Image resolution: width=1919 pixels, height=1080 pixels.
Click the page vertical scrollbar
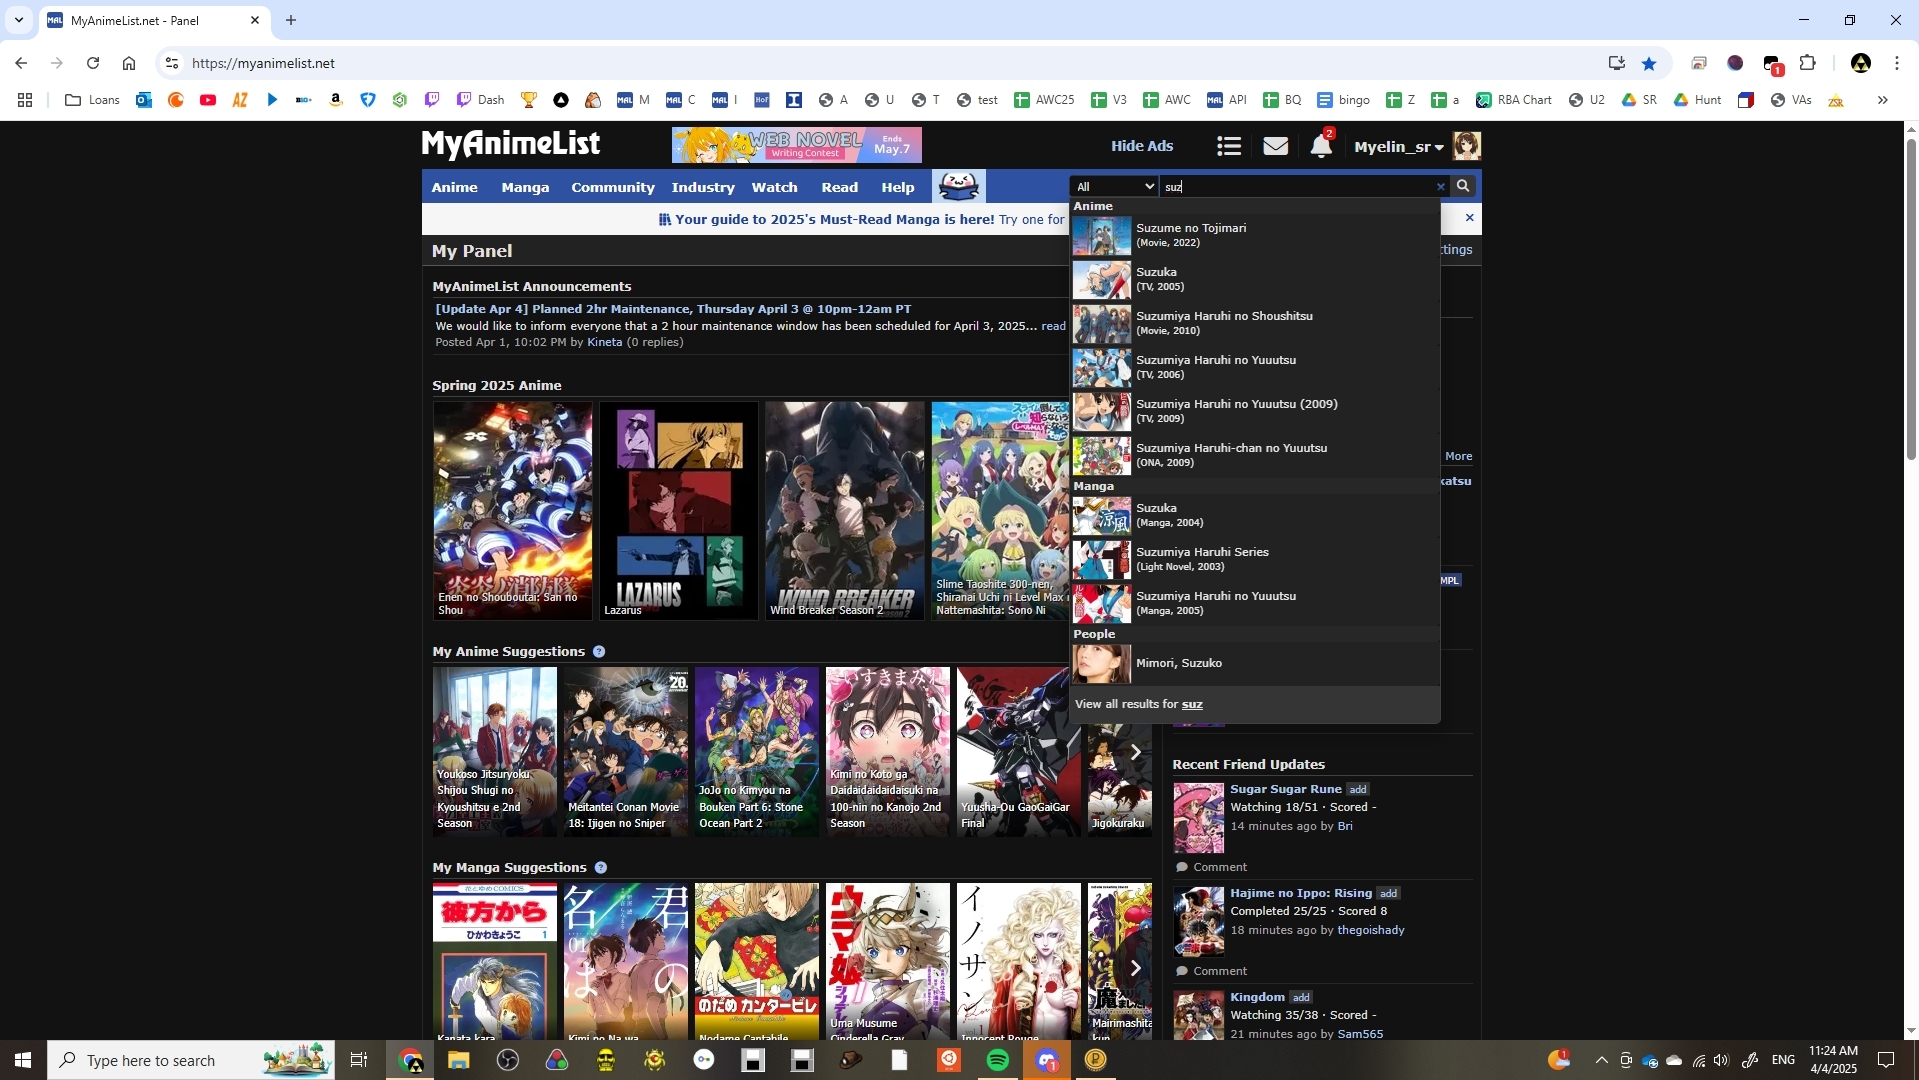(x=1911, y=300)
